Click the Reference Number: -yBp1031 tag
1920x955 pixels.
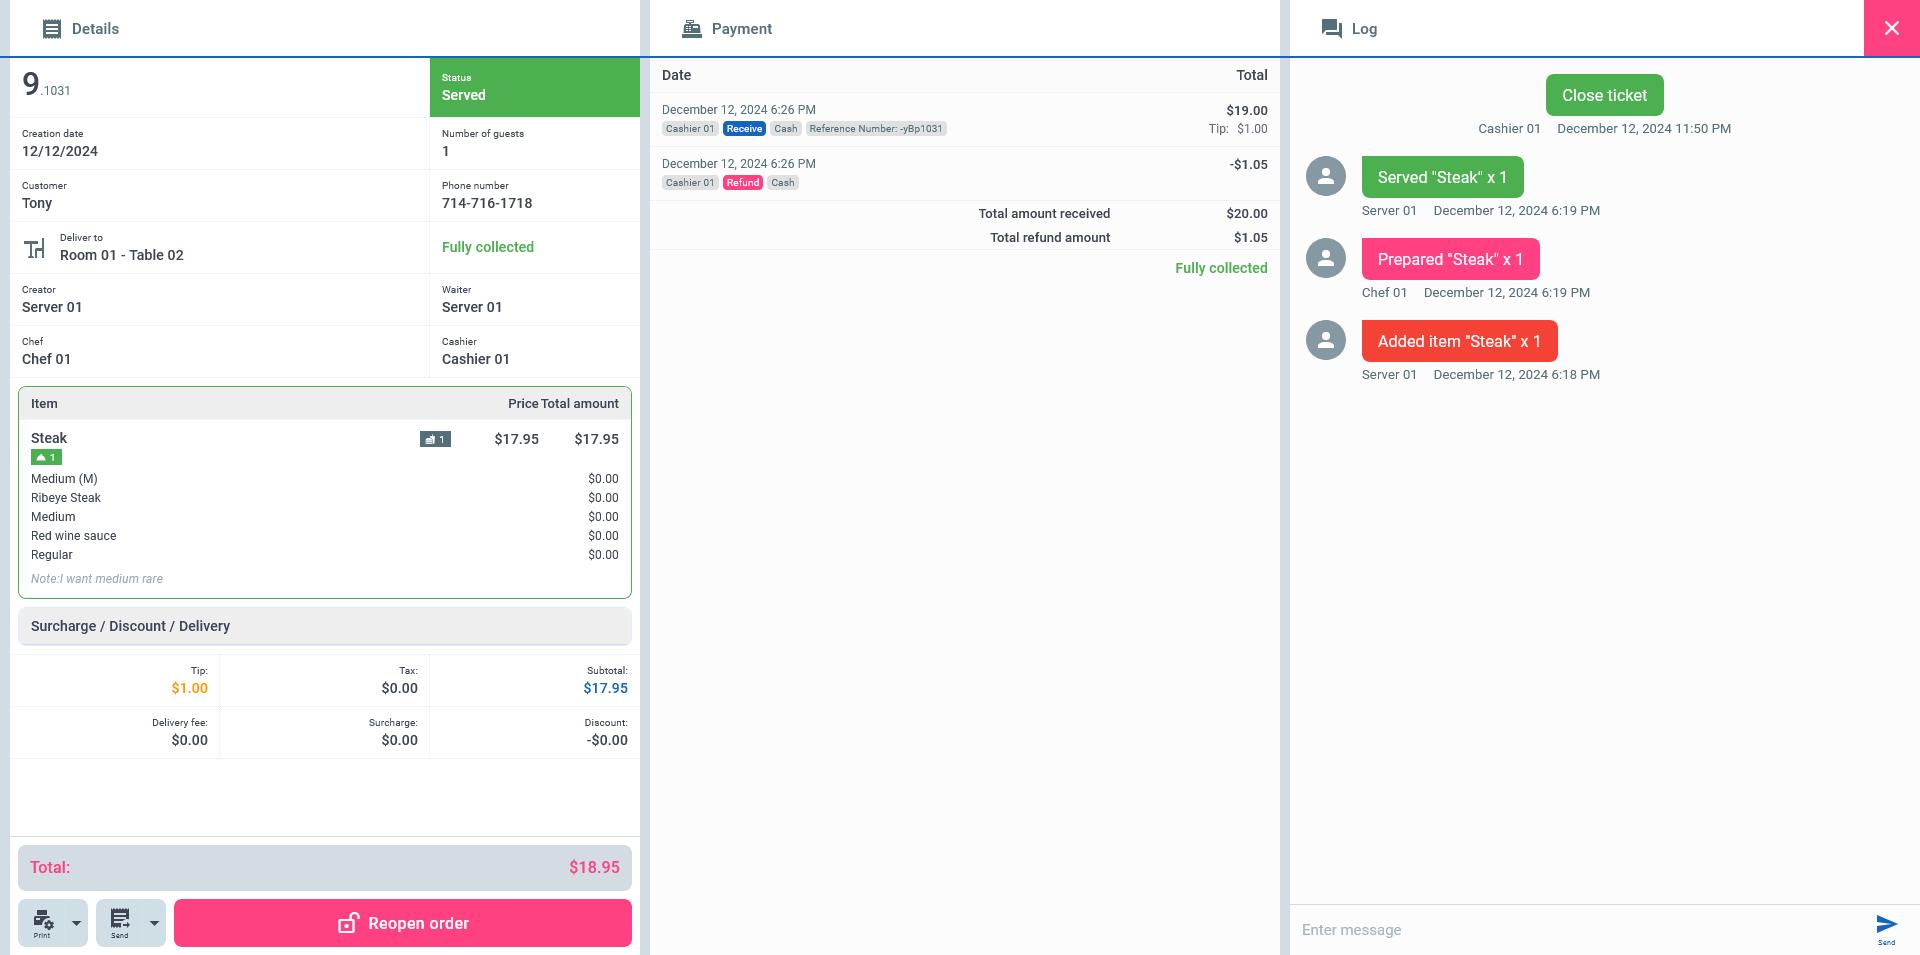(876, 129)
